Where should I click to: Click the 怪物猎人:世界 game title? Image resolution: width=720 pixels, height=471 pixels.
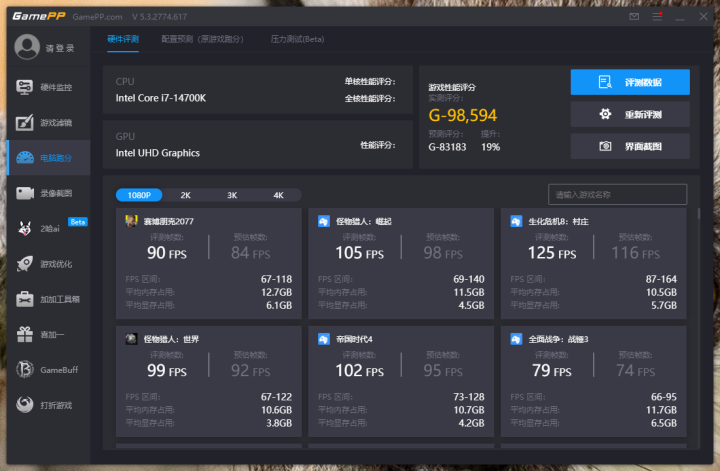[x=171, y=339]
